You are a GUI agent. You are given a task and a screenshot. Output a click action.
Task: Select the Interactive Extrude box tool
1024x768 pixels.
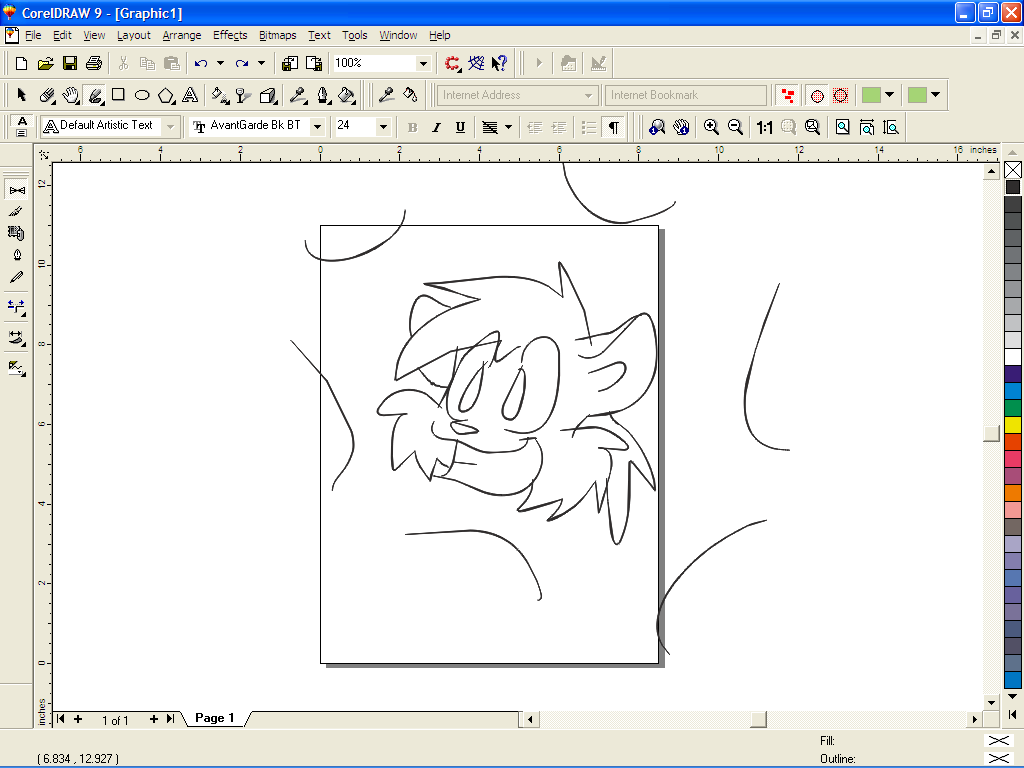pos(268,95)
